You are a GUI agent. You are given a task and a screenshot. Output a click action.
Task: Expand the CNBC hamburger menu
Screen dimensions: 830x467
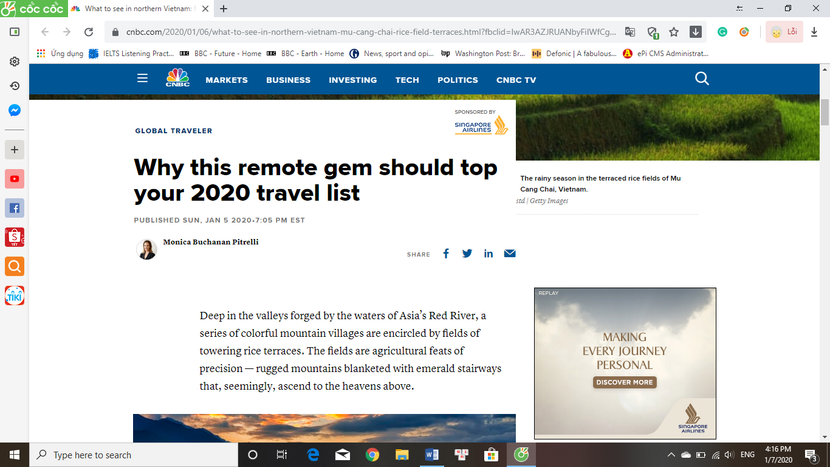tap(143, 79)
